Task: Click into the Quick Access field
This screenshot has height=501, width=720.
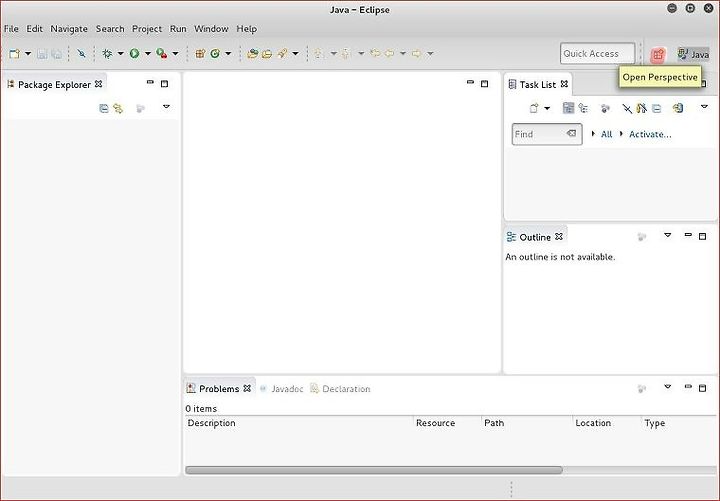Action: 597,54
